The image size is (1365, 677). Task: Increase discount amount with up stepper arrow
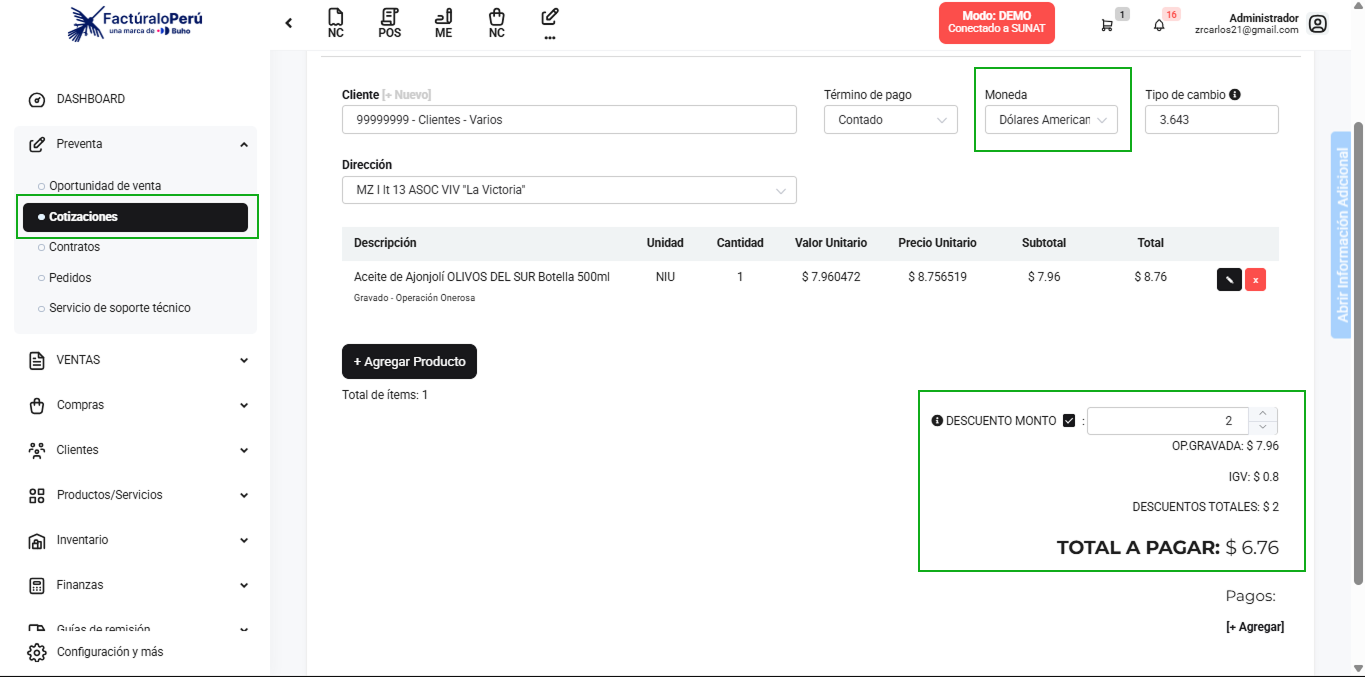pos(1263,414)
